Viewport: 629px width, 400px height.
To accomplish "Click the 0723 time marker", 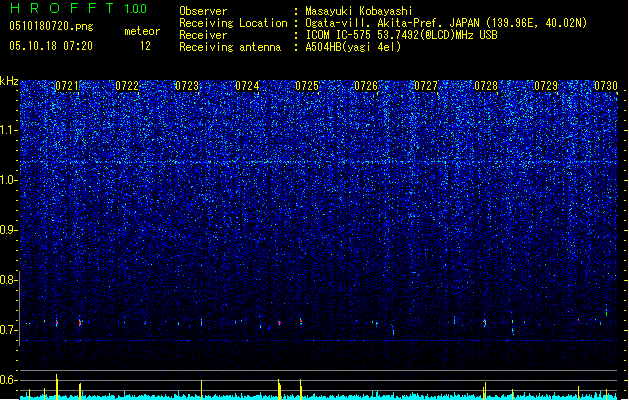I will (x=187, y=86).
